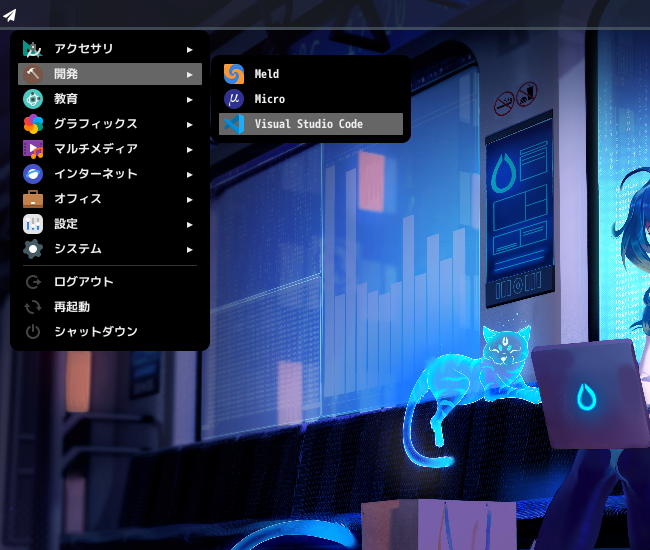Screen dimensions: 650x550
Task: Click the 設定 sliders icon
Action: pyautogui.click(x=33, y=224)
